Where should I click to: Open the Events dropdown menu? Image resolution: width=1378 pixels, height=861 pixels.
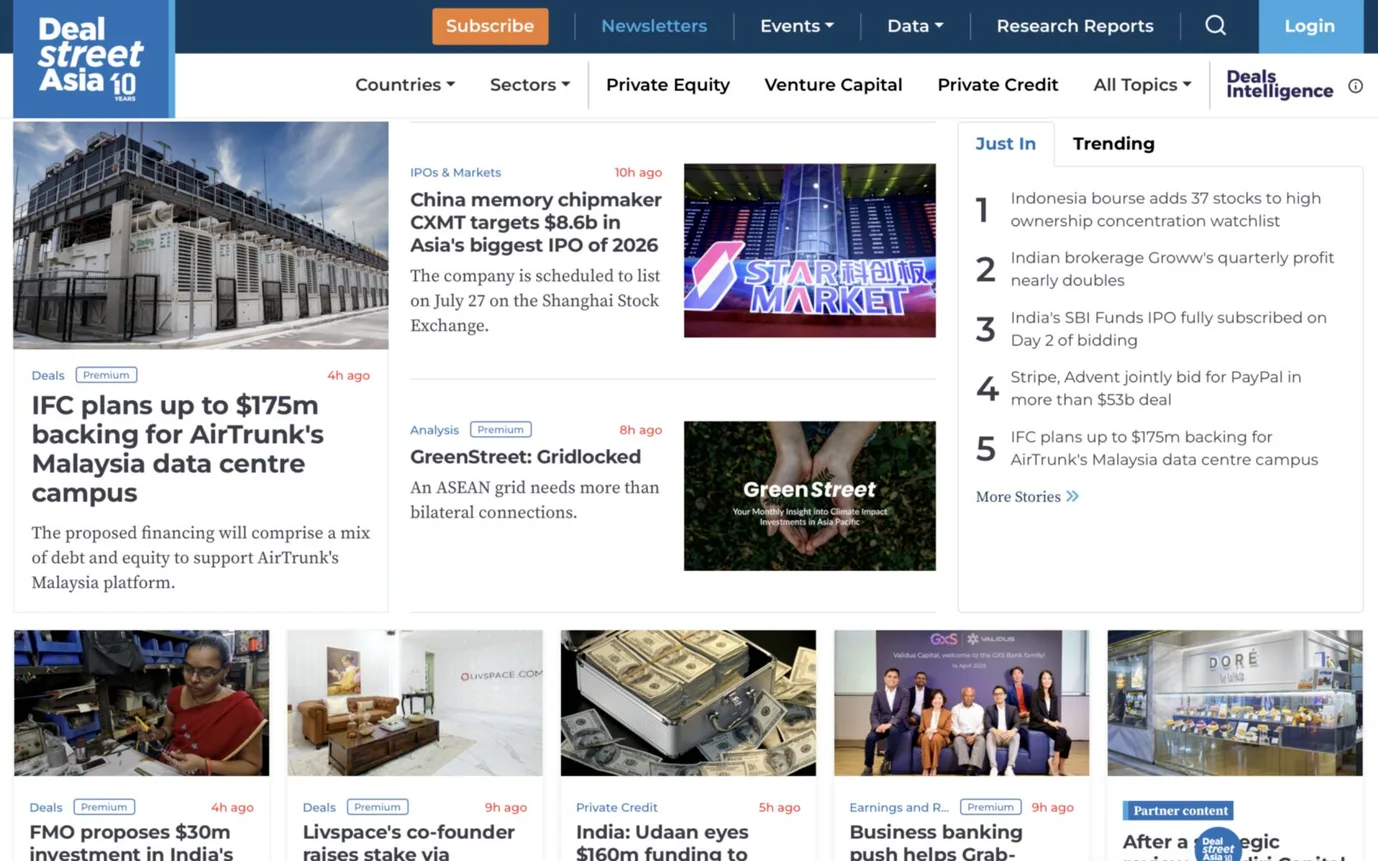point(797,26)
